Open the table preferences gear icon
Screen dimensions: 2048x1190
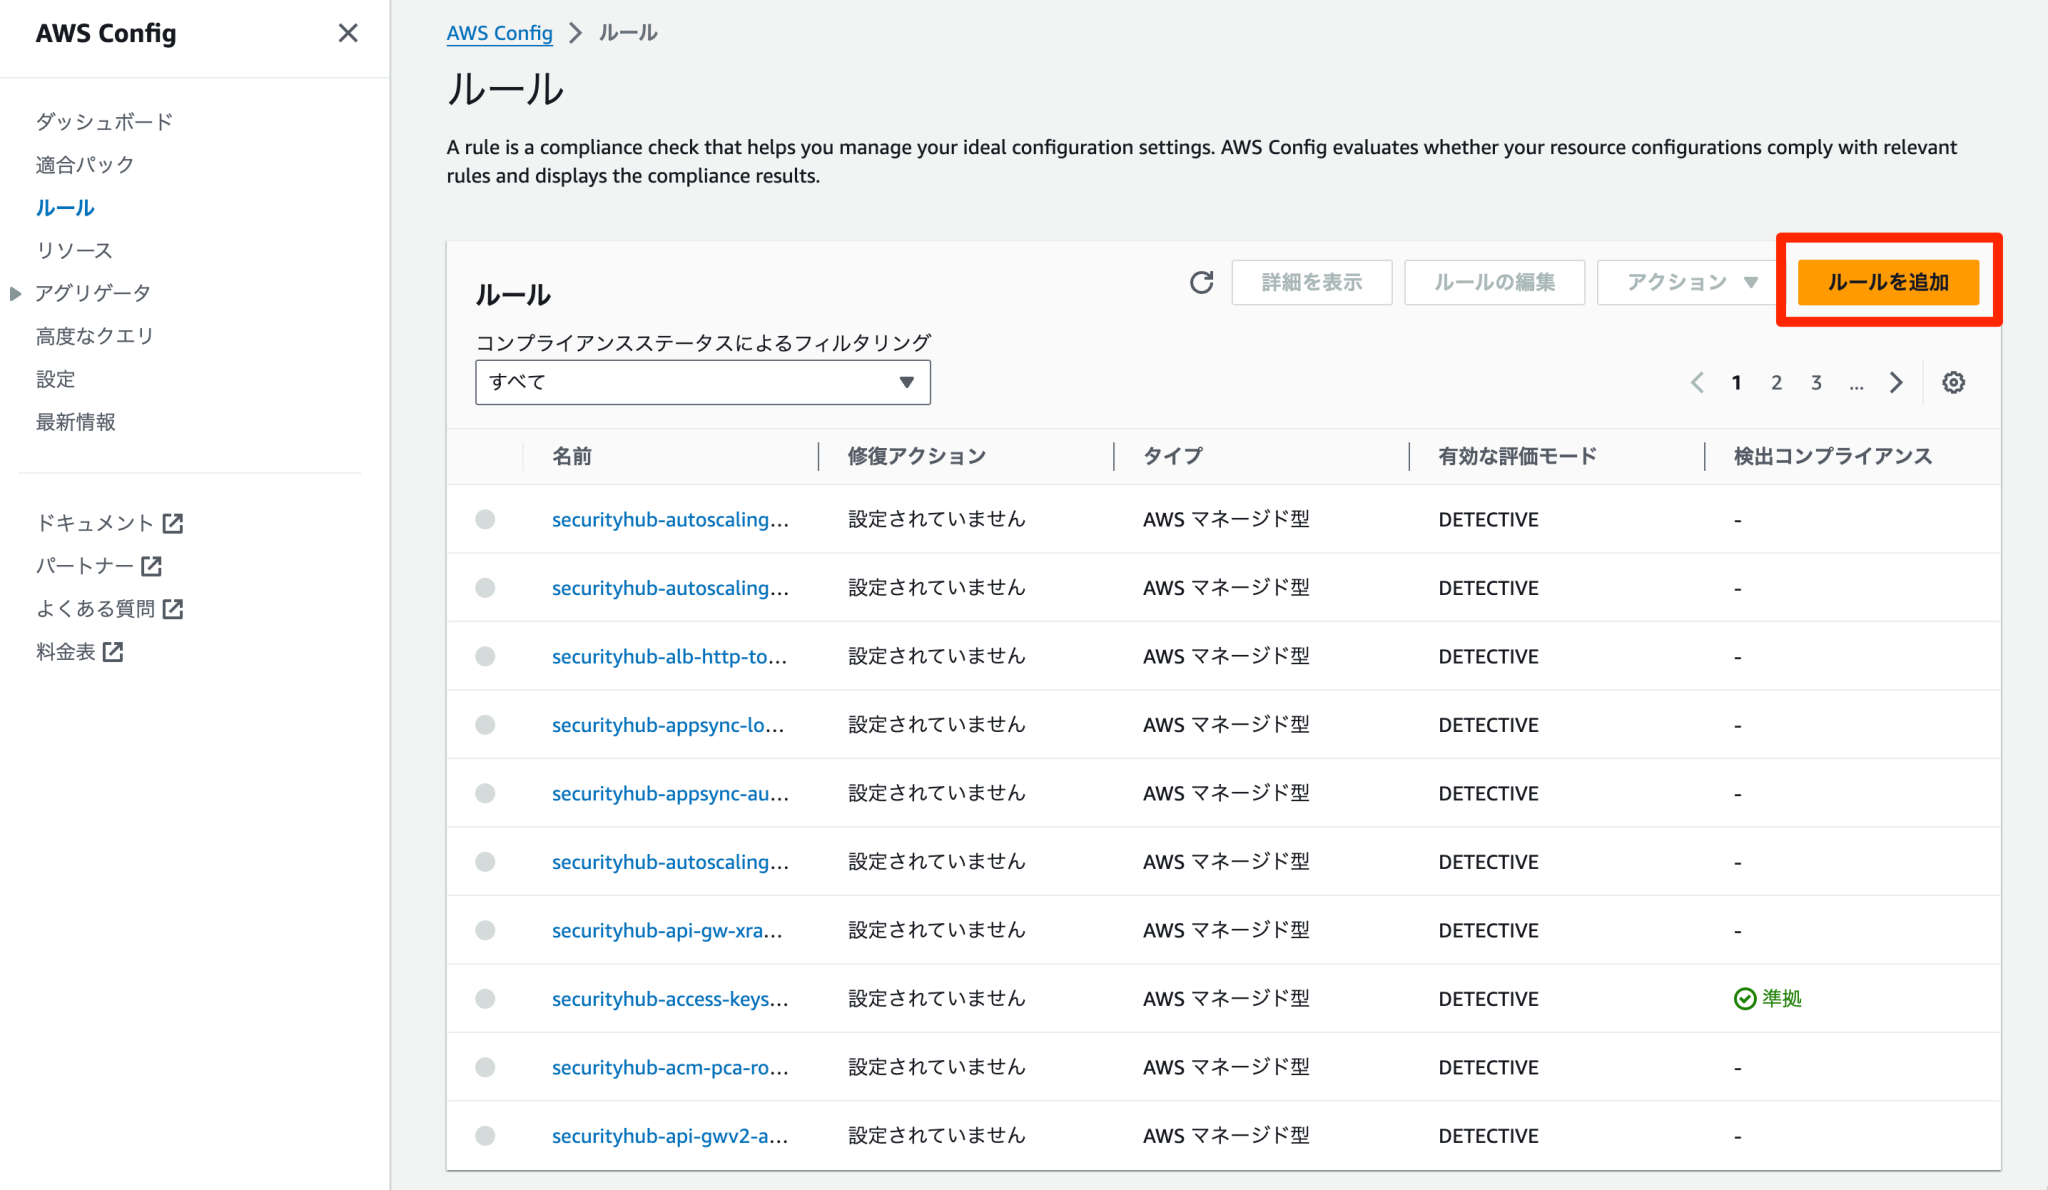[x=1953, y=382]
